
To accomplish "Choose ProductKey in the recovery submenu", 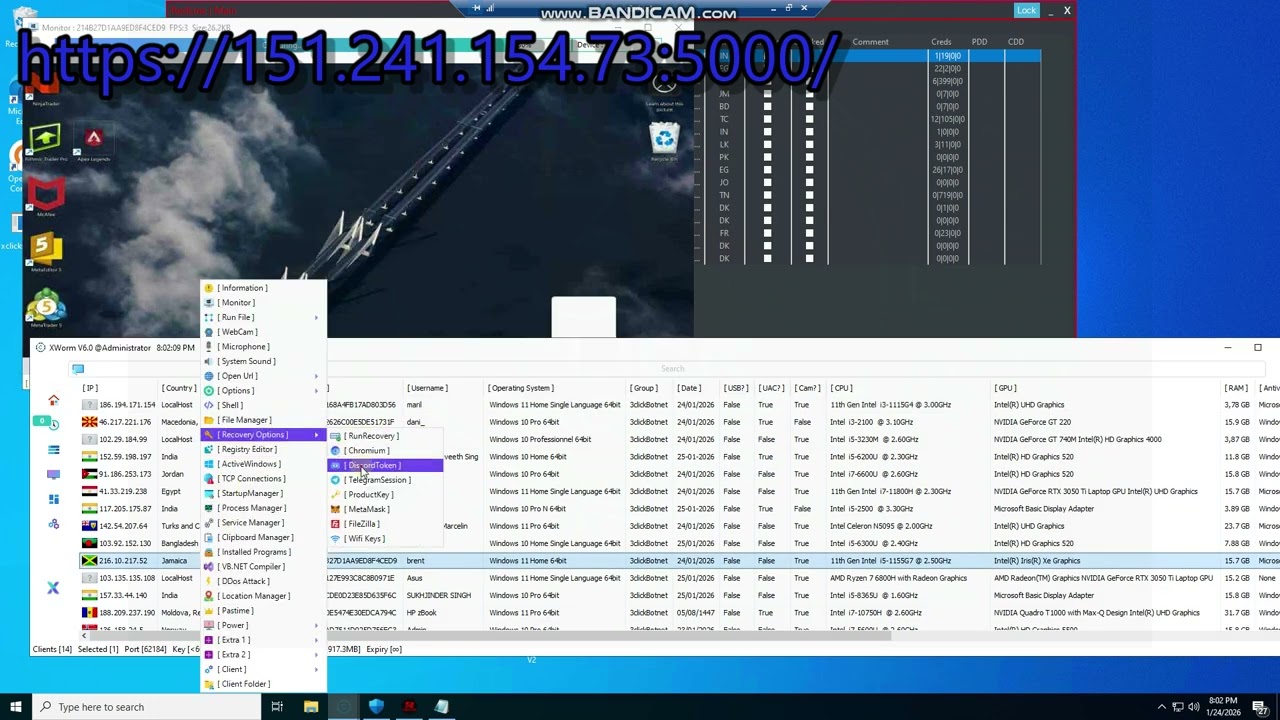I will 385,495.
